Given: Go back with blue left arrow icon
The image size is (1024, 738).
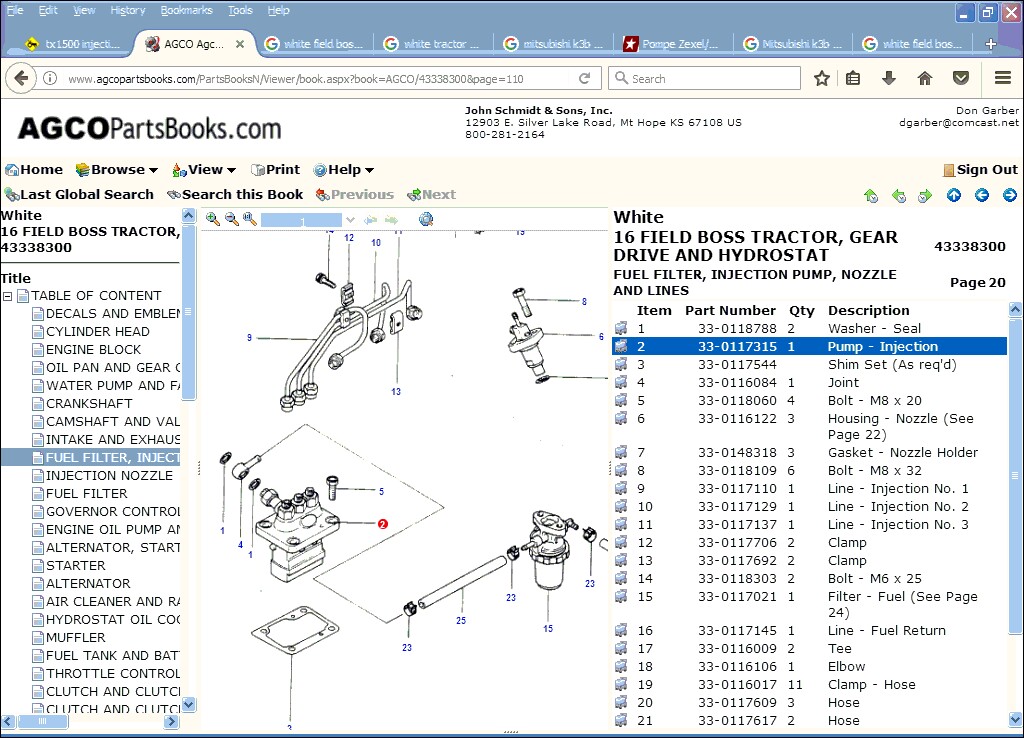Looking at the screenshot, I should tap(981, 195).
